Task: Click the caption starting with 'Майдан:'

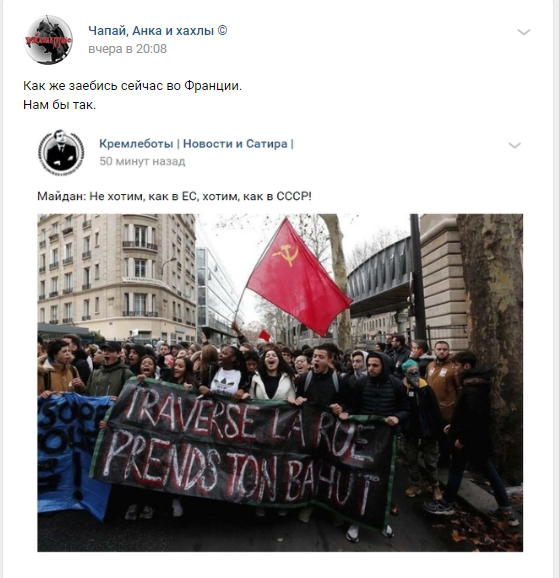Action: (174, 196)
